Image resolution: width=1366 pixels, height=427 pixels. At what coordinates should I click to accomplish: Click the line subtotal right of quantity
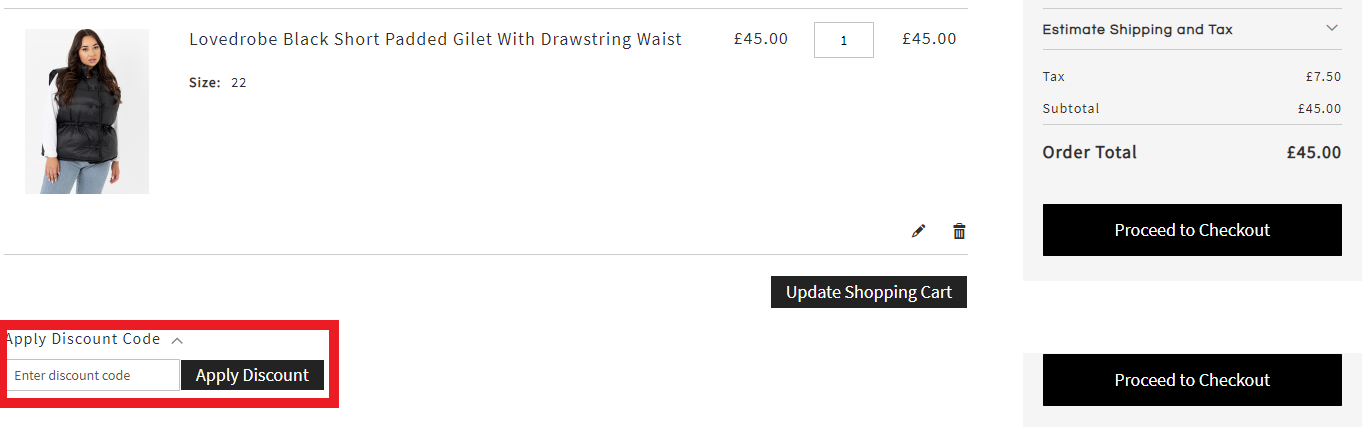coord(929,39)
